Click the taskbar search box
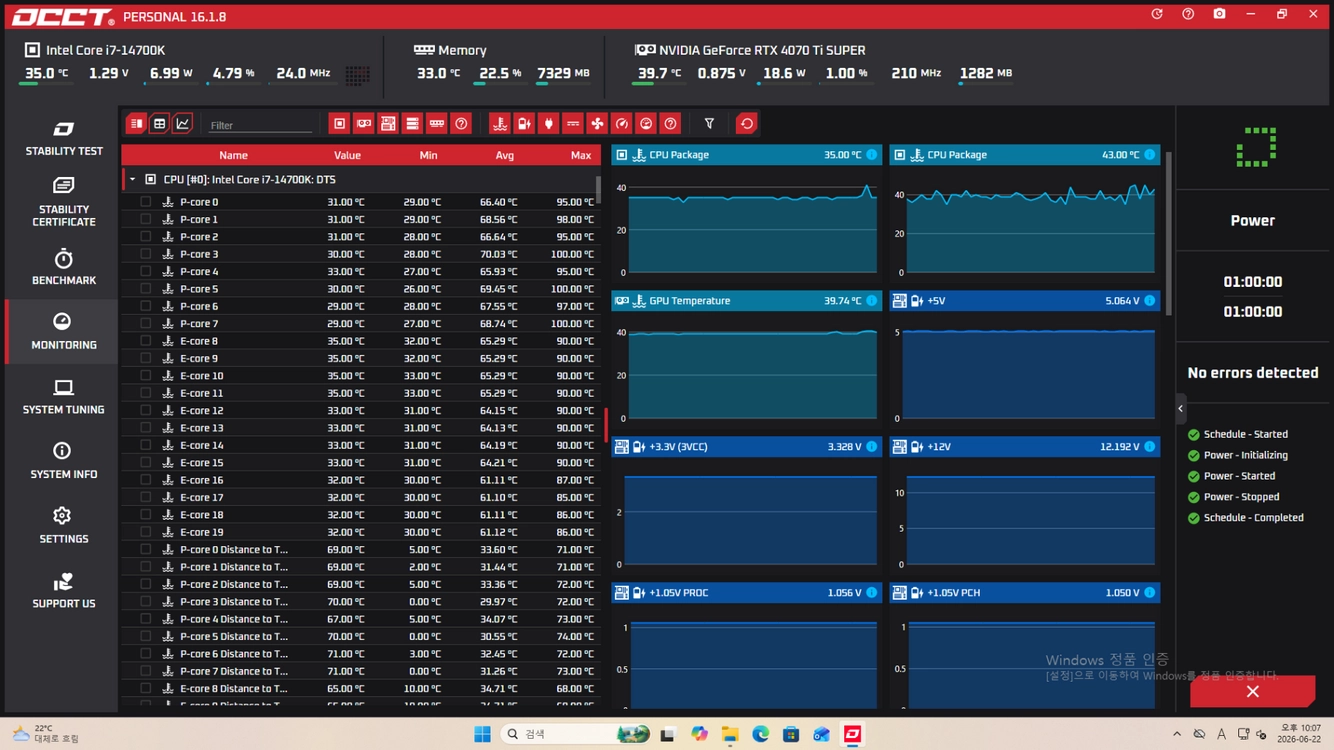 point(575,734)
